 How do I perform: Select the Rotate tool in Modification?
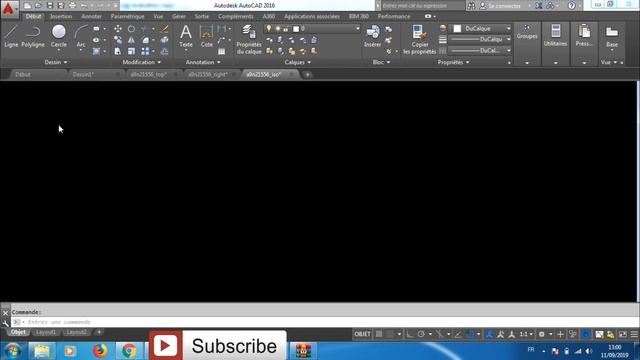pyautogui.click(x=131, y=29)
